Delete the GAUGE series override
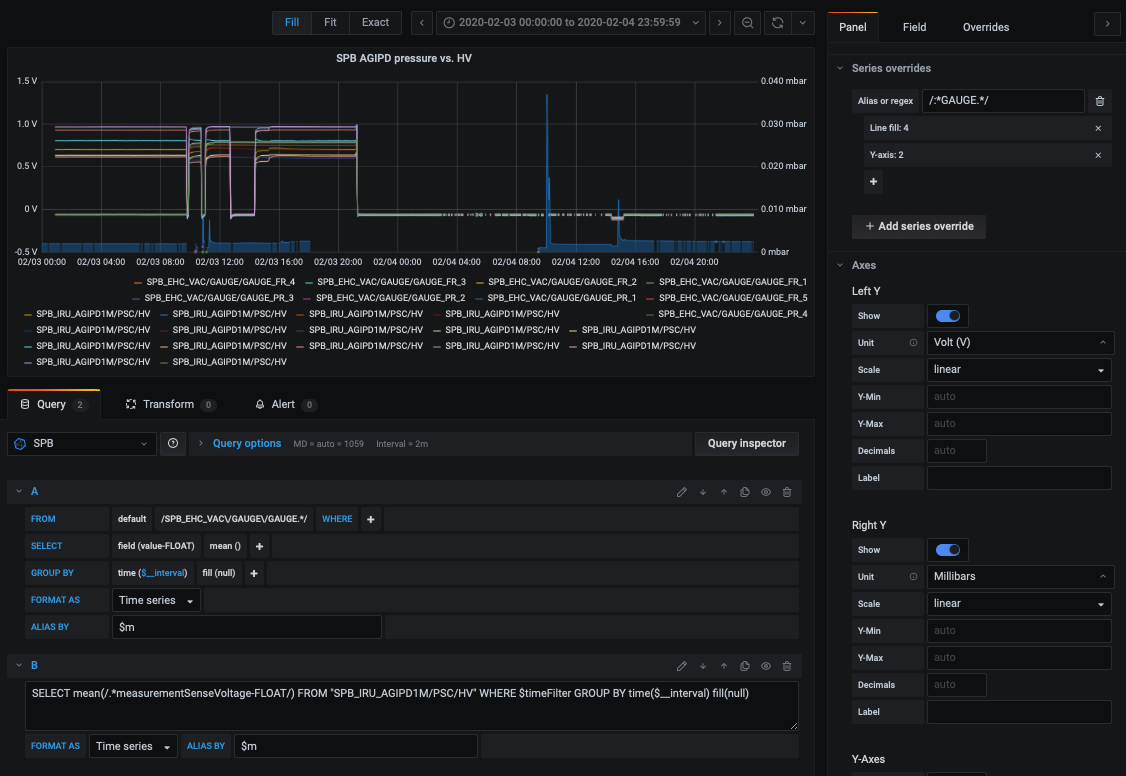 (x=1099, y=101)
